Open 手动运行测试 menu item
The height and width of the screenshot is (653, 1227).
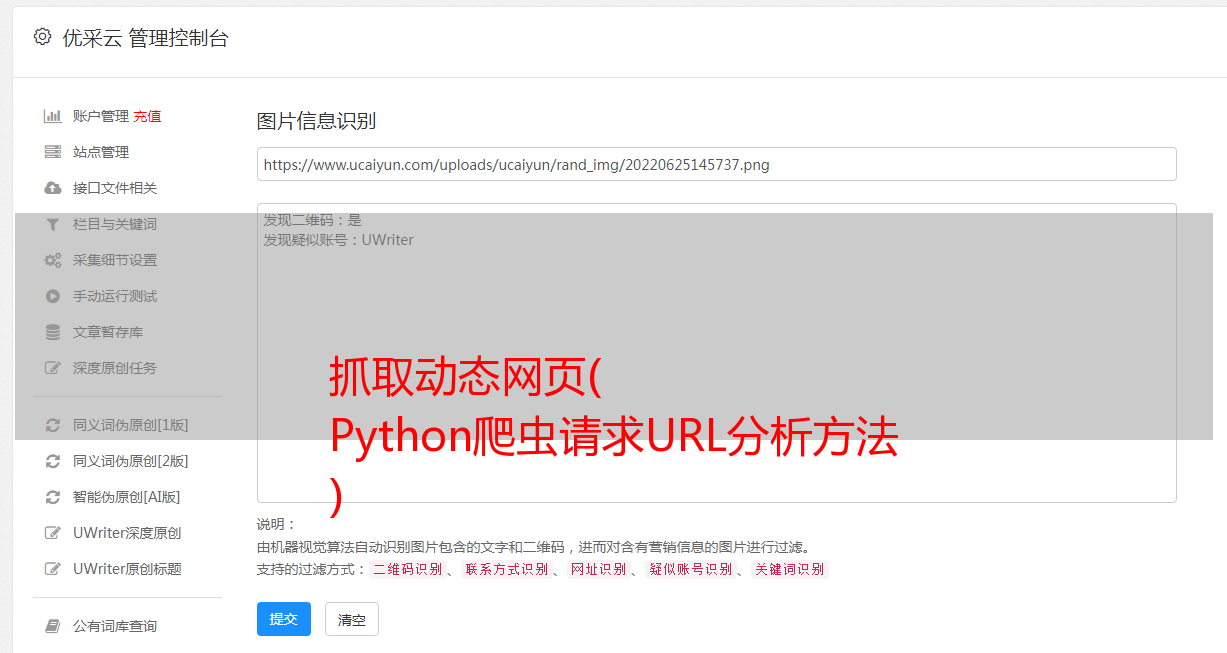[115, 296]
